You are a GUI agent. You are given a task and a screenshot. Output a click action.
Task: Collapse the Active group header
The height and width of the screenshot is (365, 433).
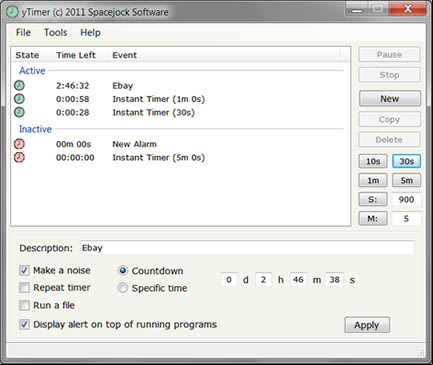(x=32, y=71)
